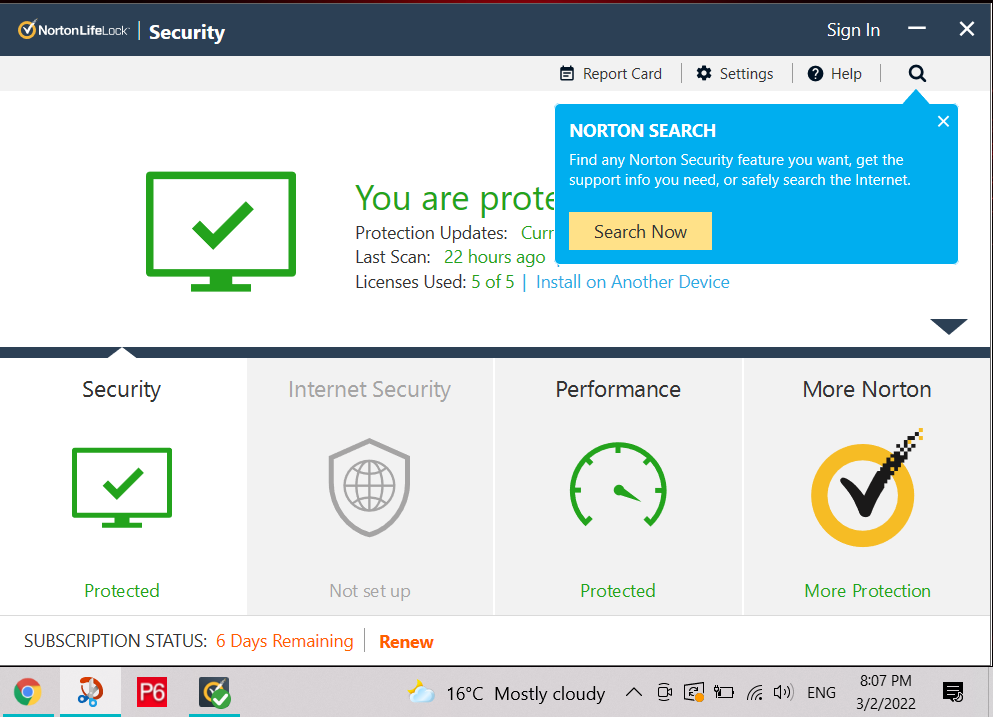This screenshot has height=717, width=993.
Task: Open the red P6 taskbar app
Action: click(x=152, y=692)
